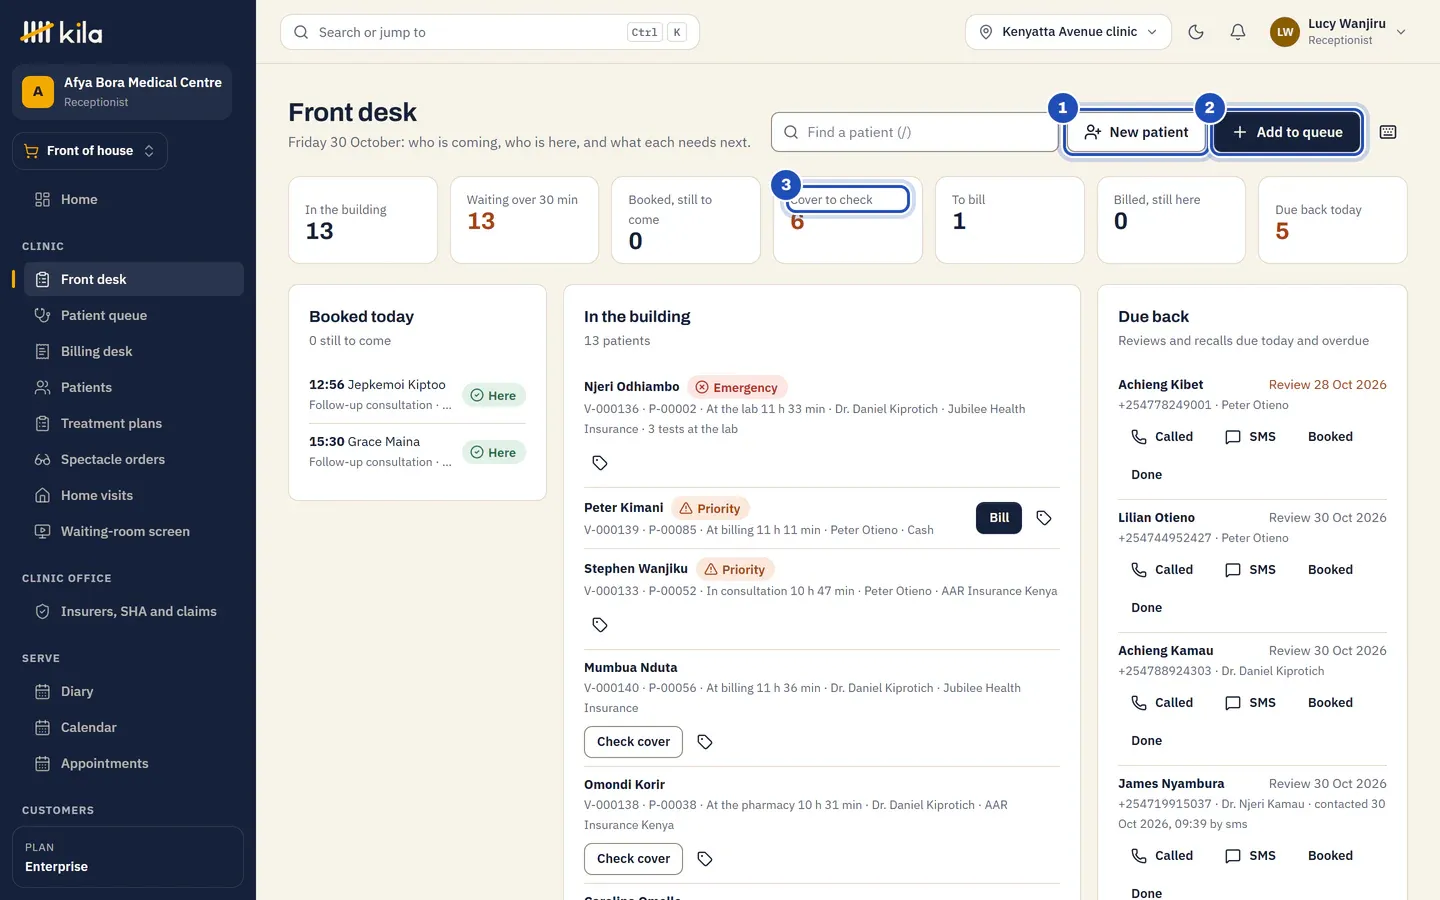Navigate to Patients
Image resolution: width=1440 pixels, height=900 pixels.
[134, 388]
